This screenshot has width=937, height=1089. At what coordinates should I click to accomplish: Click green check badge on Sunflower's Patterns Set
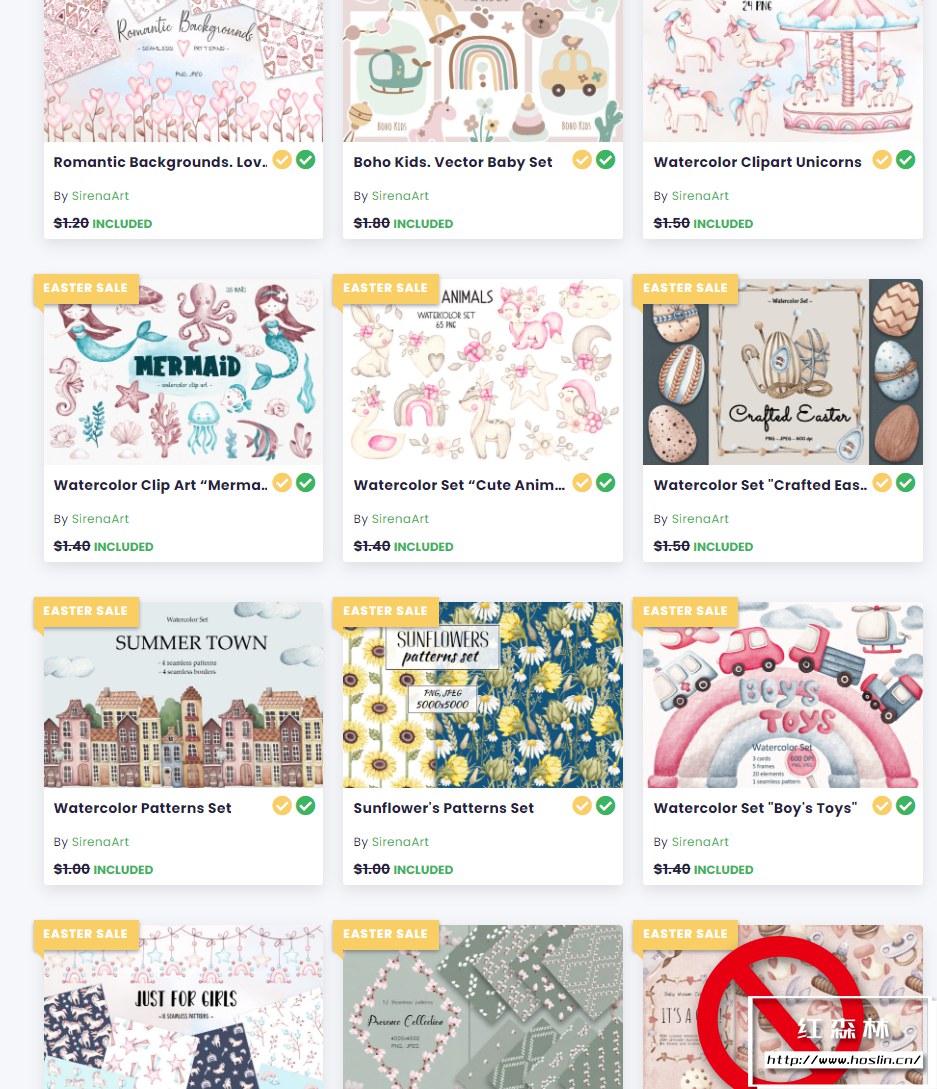(606, 806)
